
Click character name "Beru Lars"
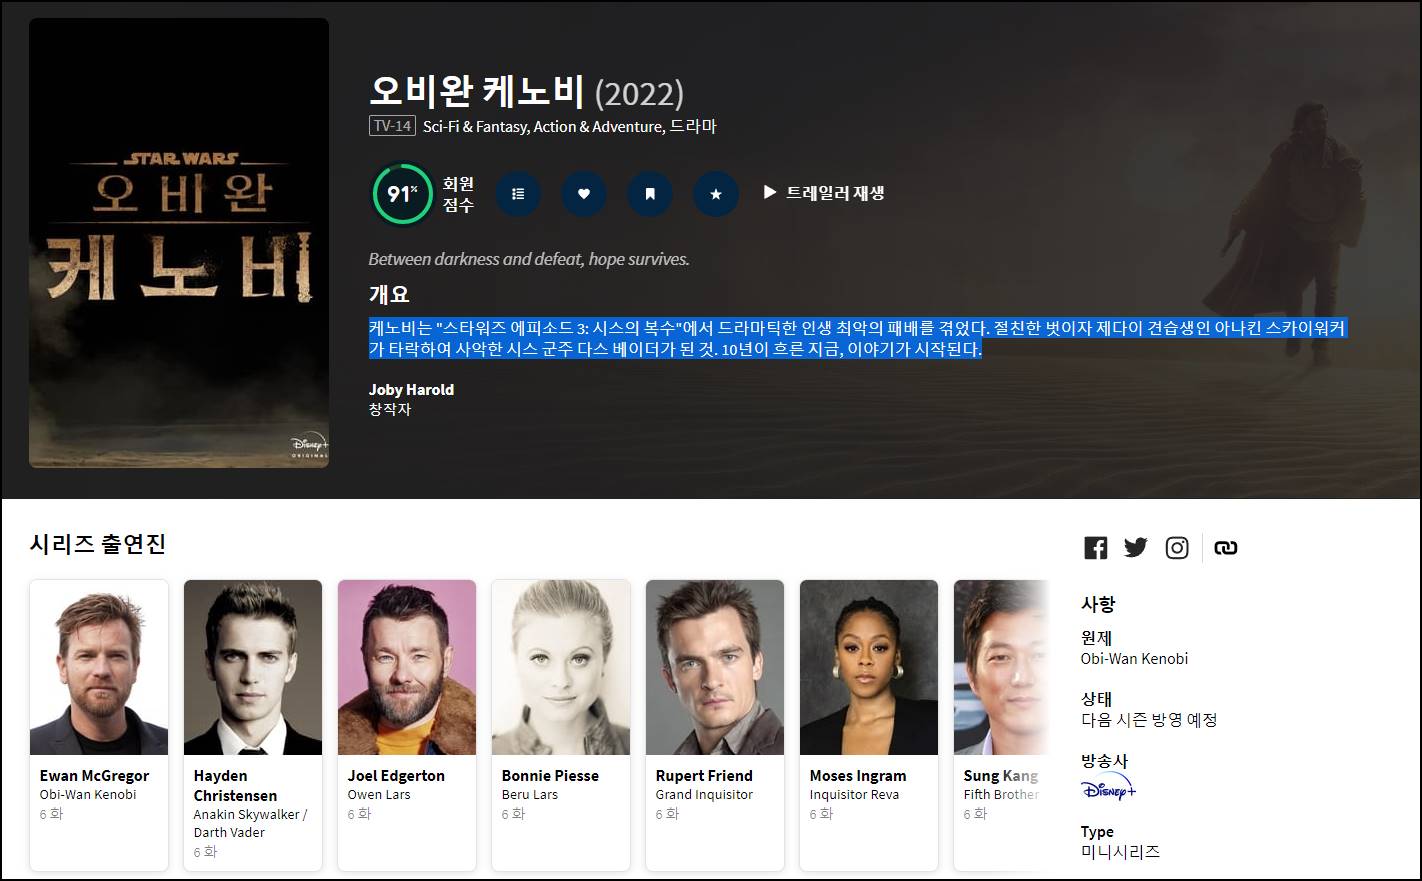[530, 795]
